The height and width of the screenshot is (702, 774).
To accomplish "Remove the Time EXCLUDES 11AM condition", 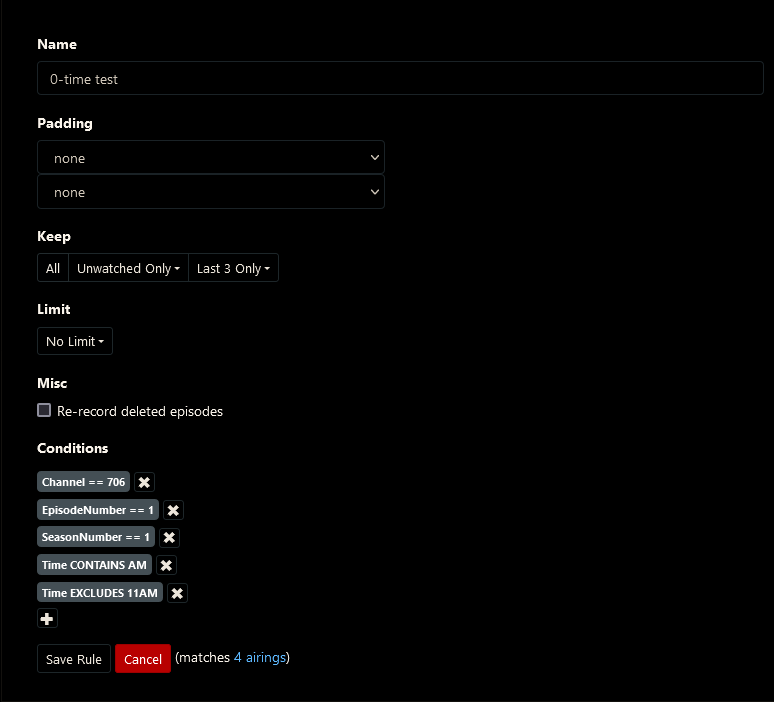I will pyautogui.click(x=177, y=593).
